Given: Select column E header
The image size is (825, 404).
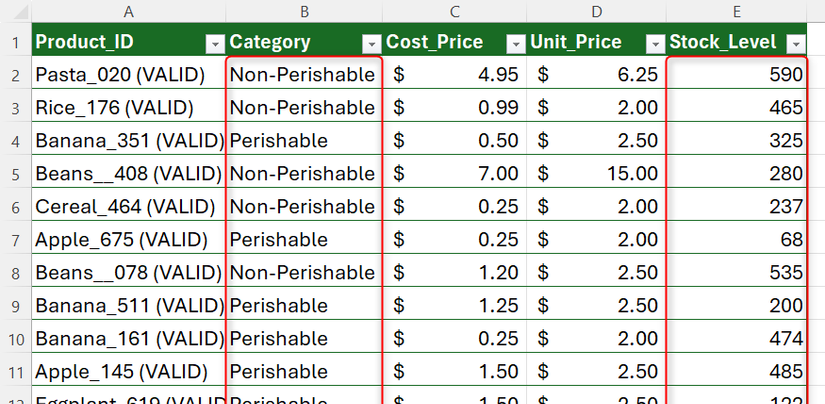Looking at the screenshot, I should click(737, 12).
